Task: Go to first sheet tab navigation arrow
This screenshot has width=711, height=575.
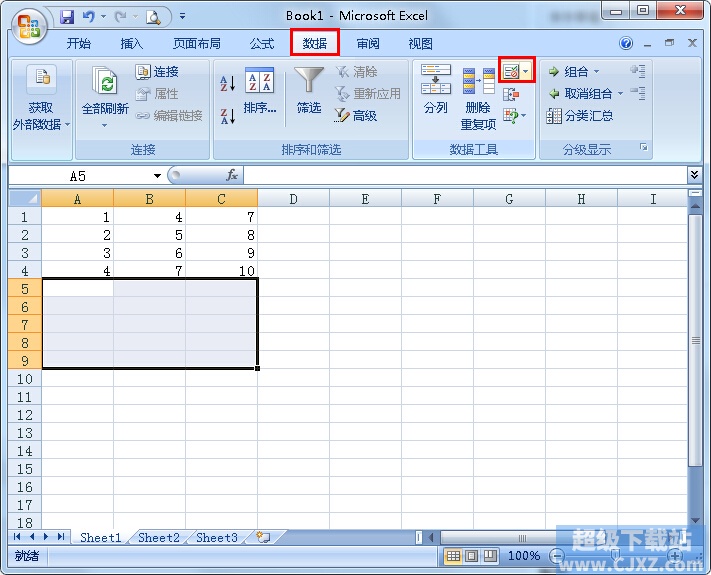Action: point(17,537)
